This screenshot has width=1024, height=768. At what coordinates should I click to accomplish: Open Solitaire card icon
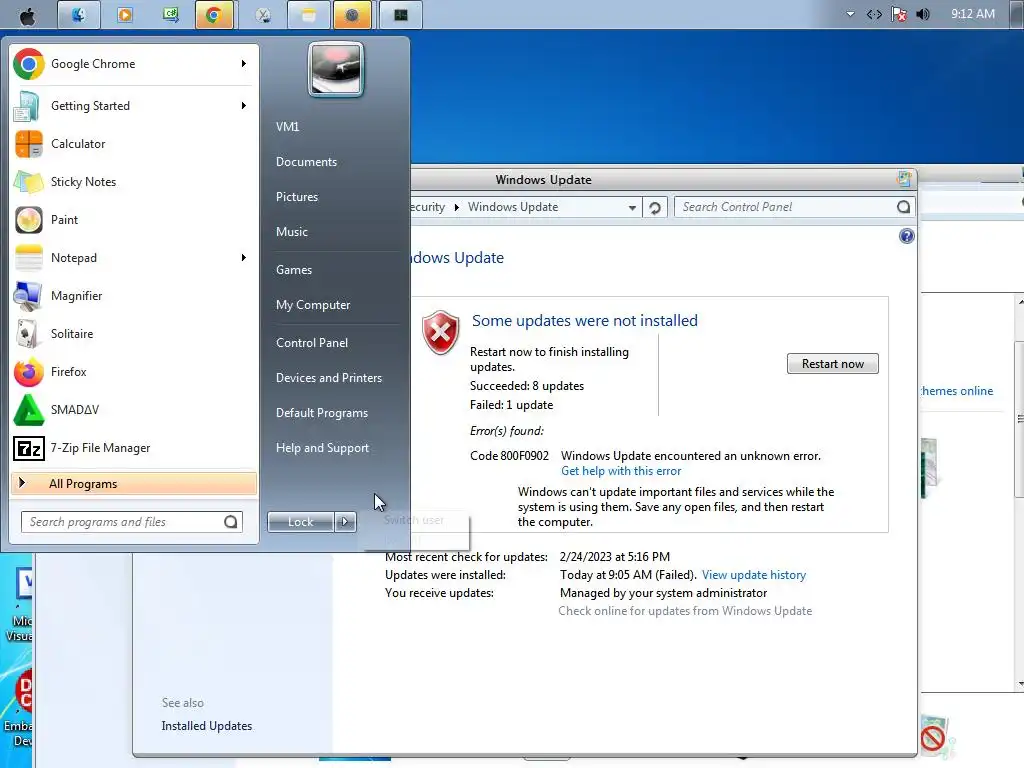pos(27,334)
